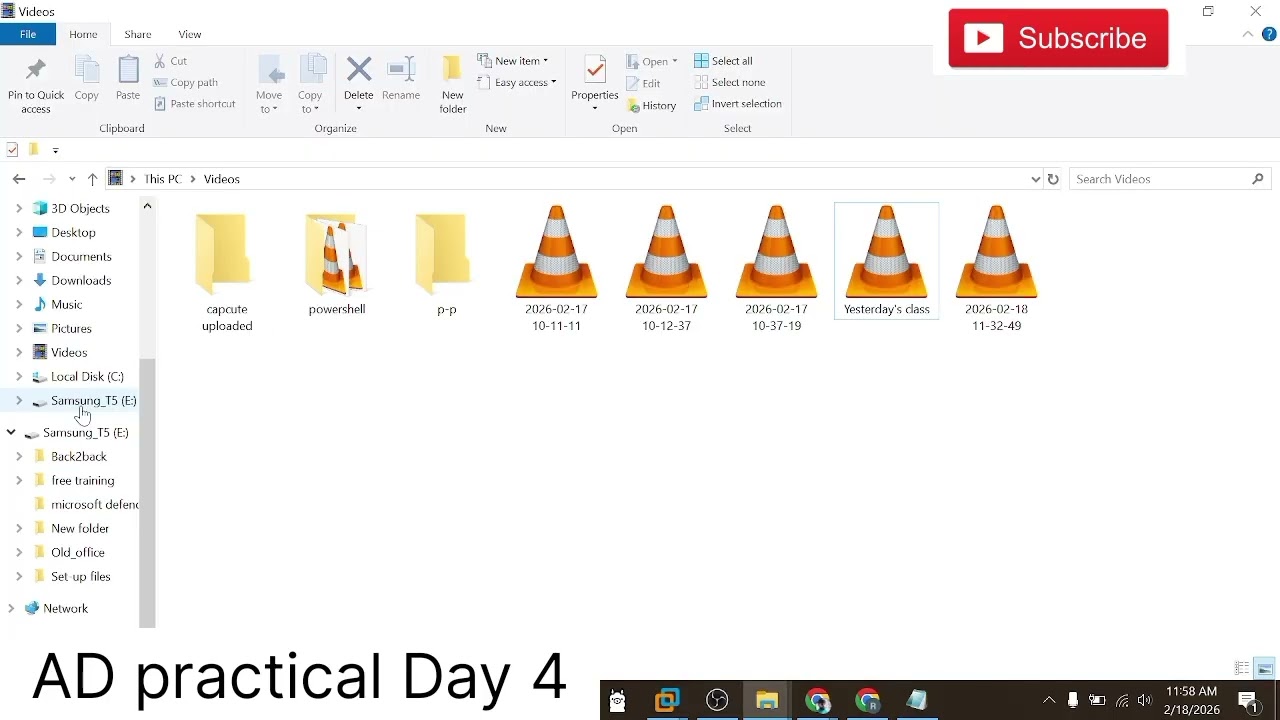Open VirtualBox from the taskbar
Image resolution: width=1280 pixels, height=720 pixels.
click(668, 701)
